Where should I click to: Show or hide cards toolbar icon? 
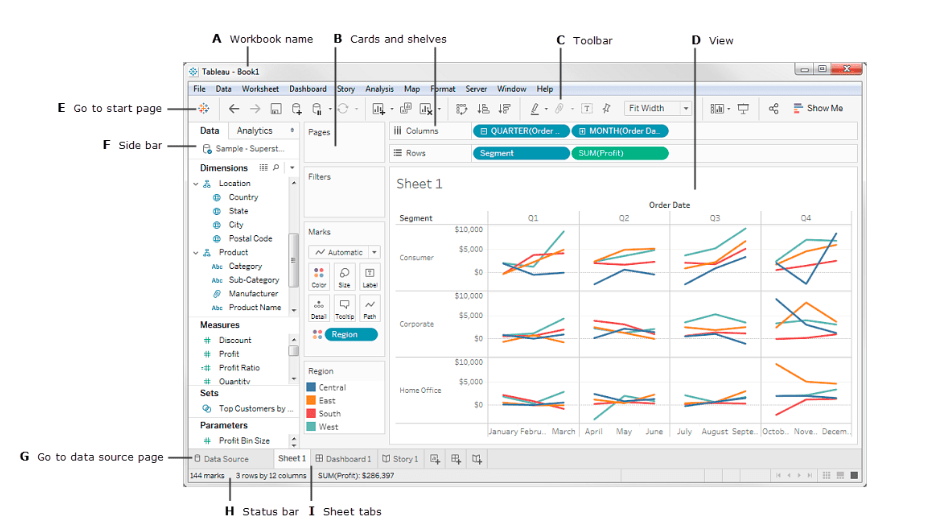click(x=717, y=109)
